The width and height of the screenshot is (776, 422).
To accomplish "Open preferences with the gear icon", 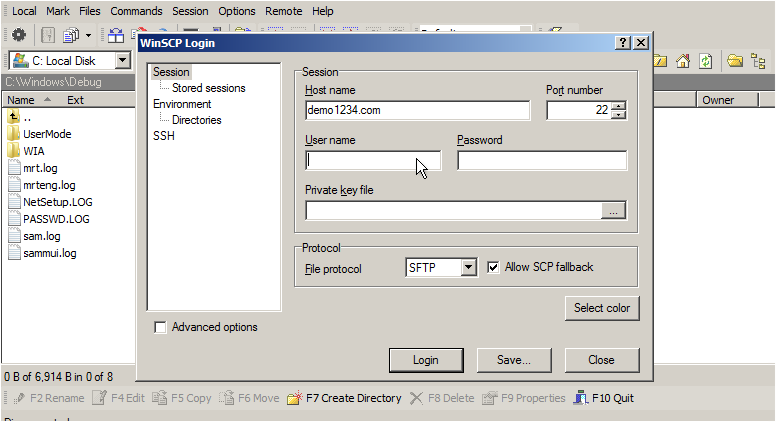I will (19, 35).
